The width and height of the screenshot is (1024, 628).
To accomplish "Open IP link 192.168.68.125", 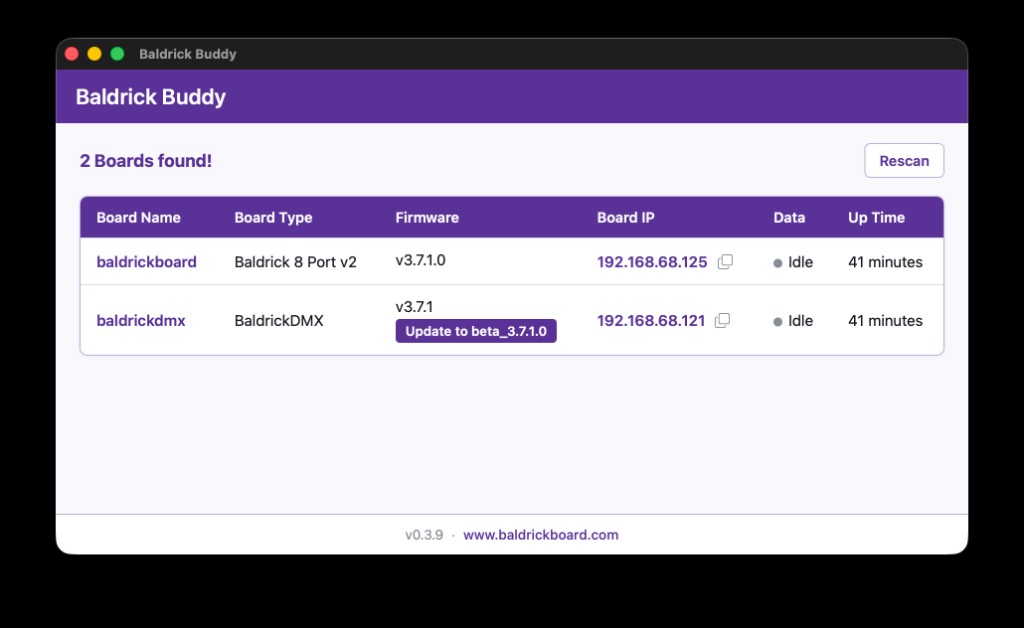I will 652,262.
